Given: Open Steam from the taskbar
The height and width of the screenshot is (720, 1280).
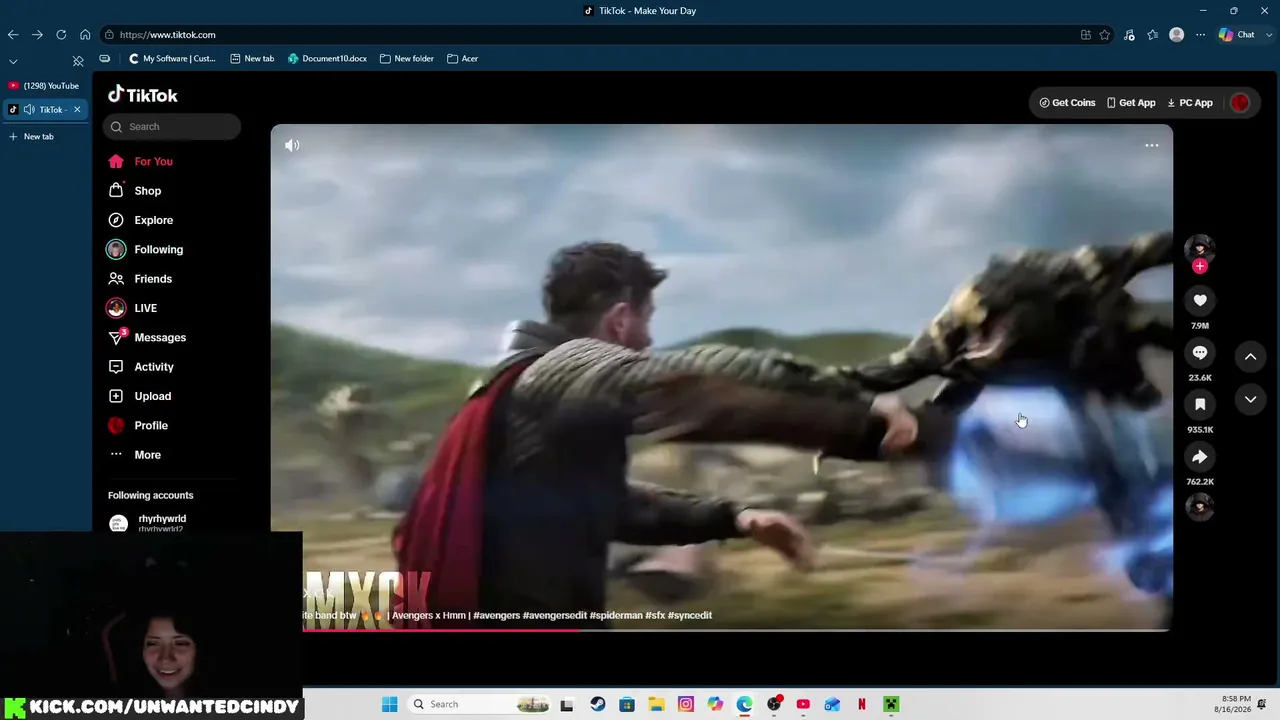Looking at the screenshot, I should click(597, 704).
